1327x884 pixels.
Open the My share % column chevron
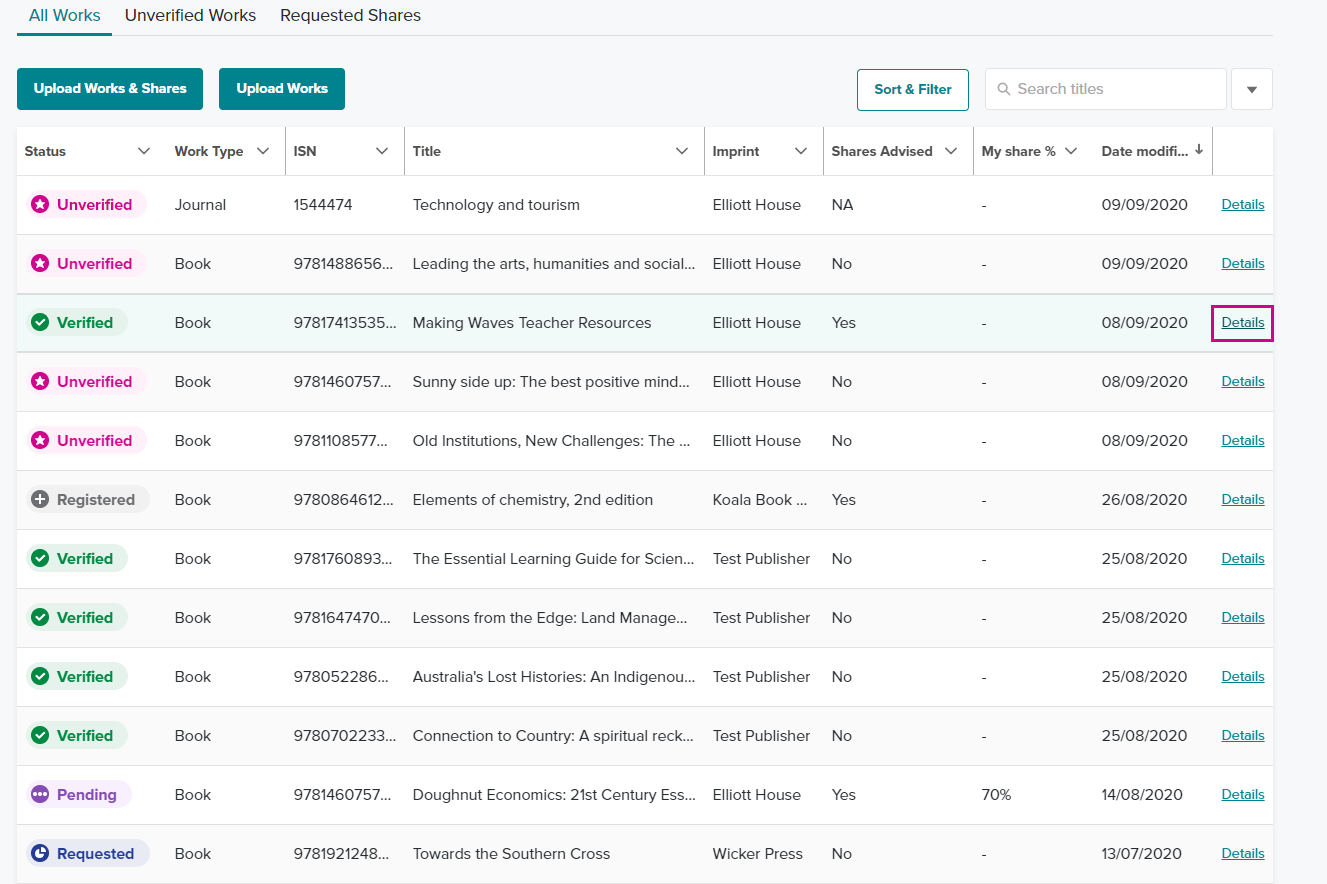pos(1071,151)
